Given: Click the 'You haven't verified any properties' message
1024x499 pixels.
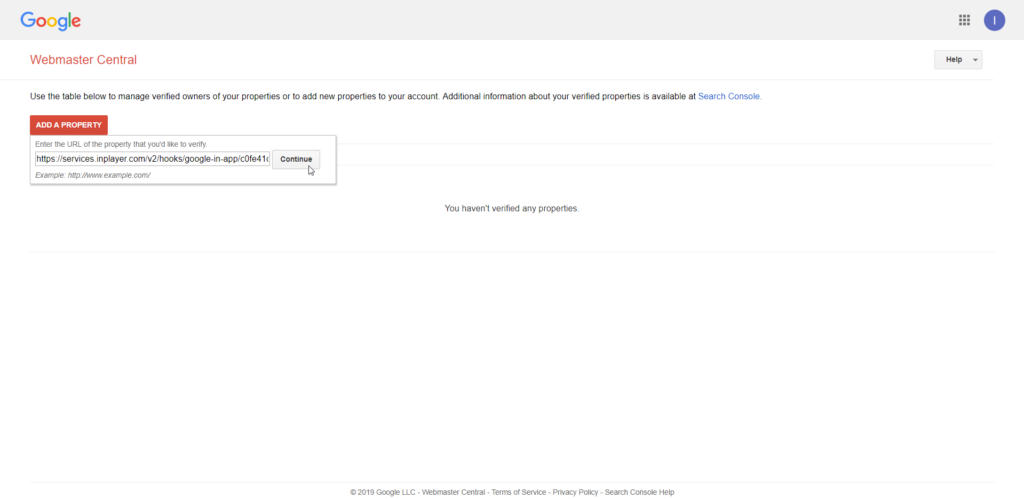Looking at the screenshot, I should [x=511, y=208].
